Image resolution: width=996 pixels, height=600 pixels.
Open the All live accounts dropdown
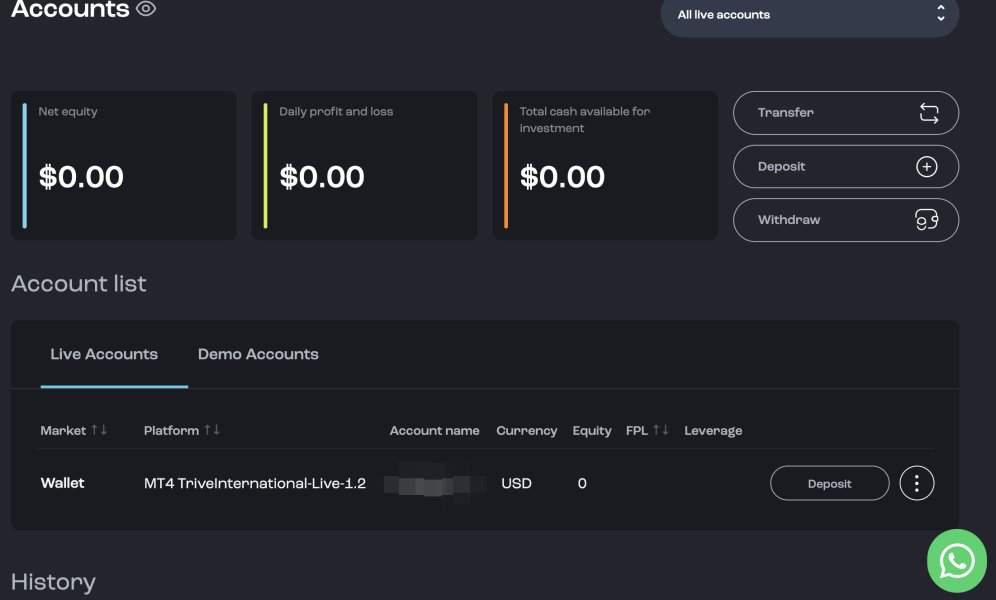click(809, 15)
